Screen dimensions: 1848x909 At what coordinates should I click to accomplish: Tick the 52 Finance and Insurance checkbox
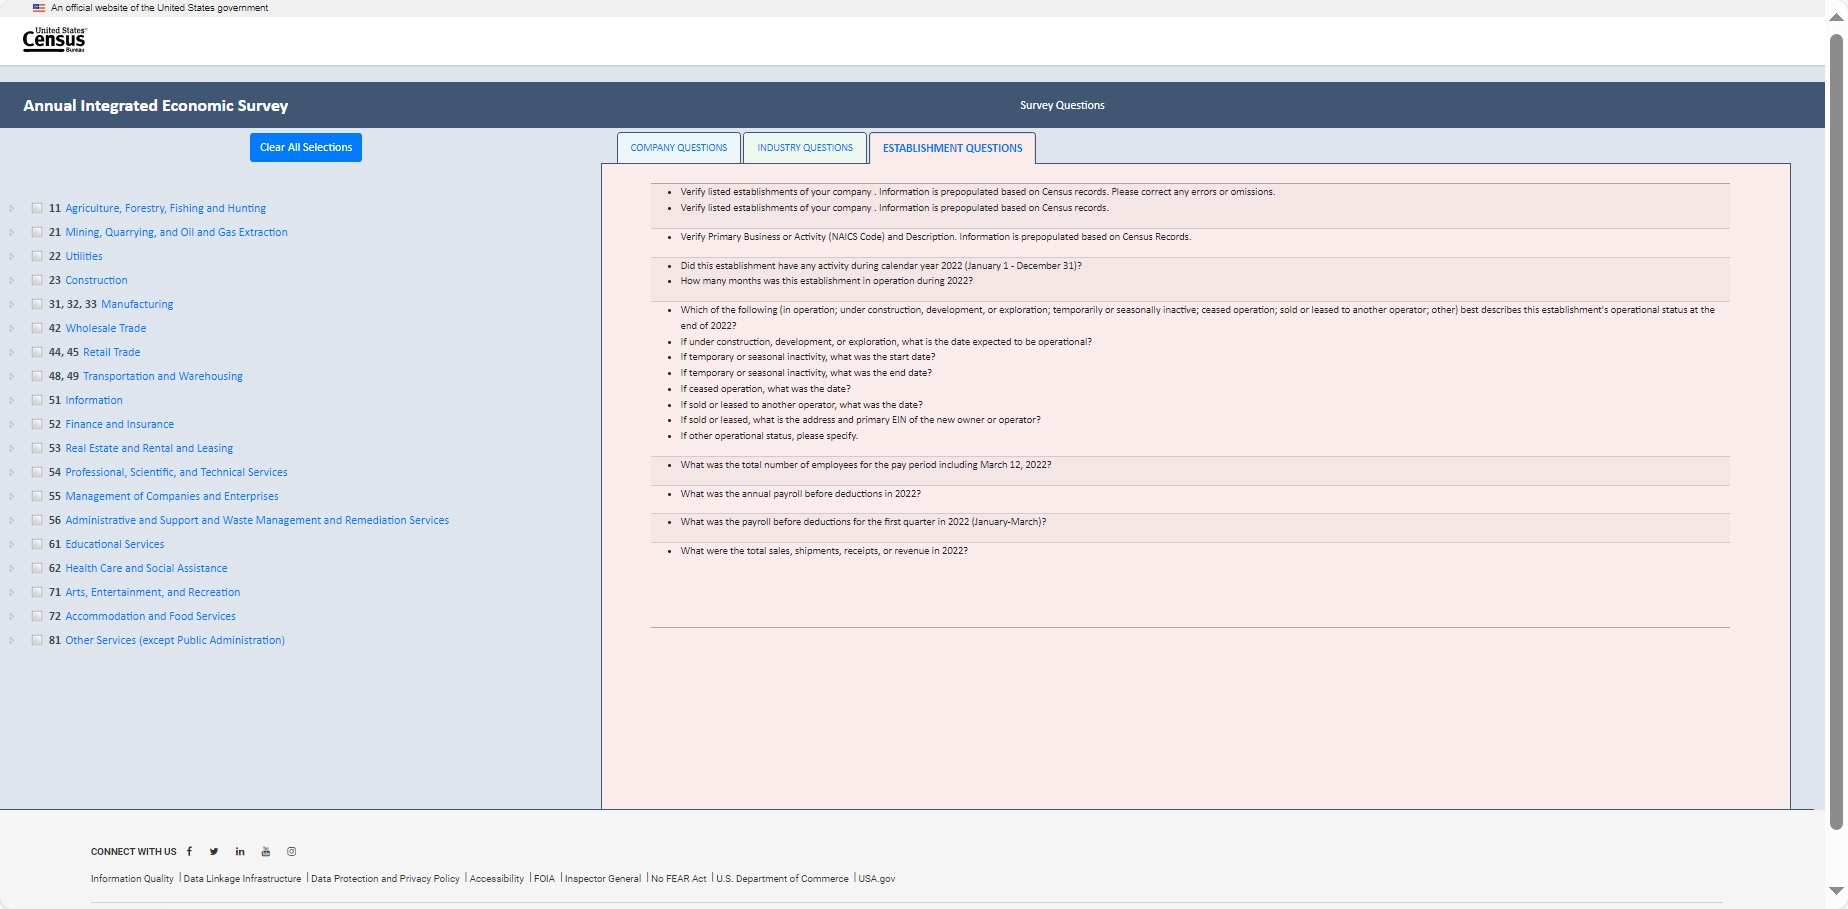tap(37, 425)
